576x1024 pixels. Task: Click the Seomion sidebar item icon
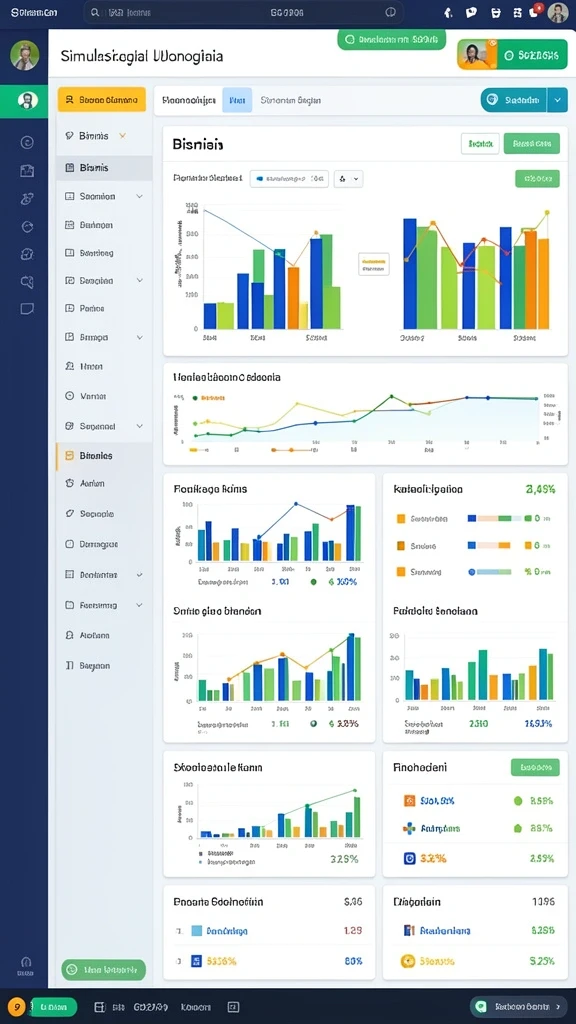(x=70, y=196)
